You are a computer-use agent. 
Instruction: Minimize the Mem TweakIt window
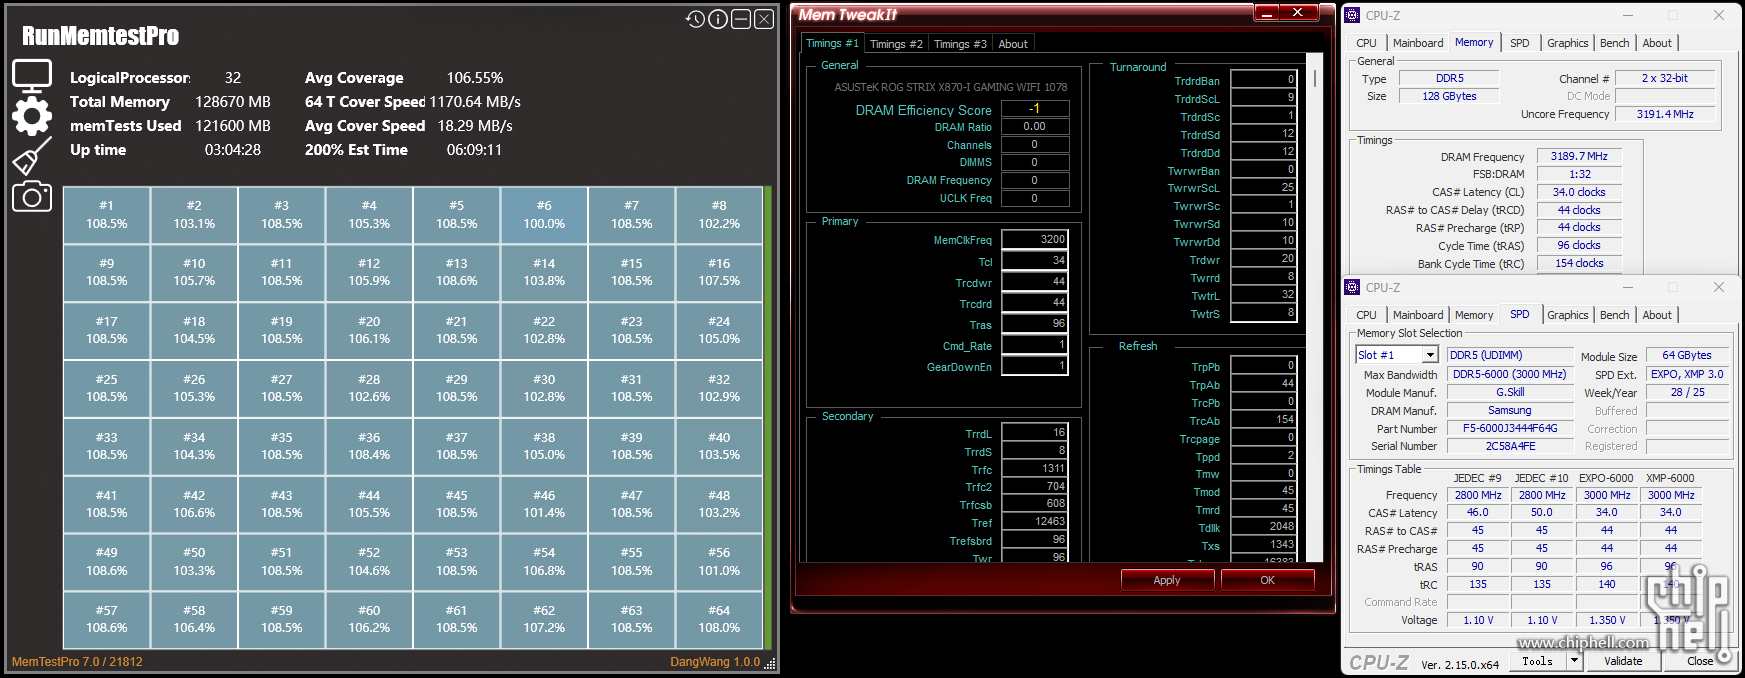tap(1267, 13)
